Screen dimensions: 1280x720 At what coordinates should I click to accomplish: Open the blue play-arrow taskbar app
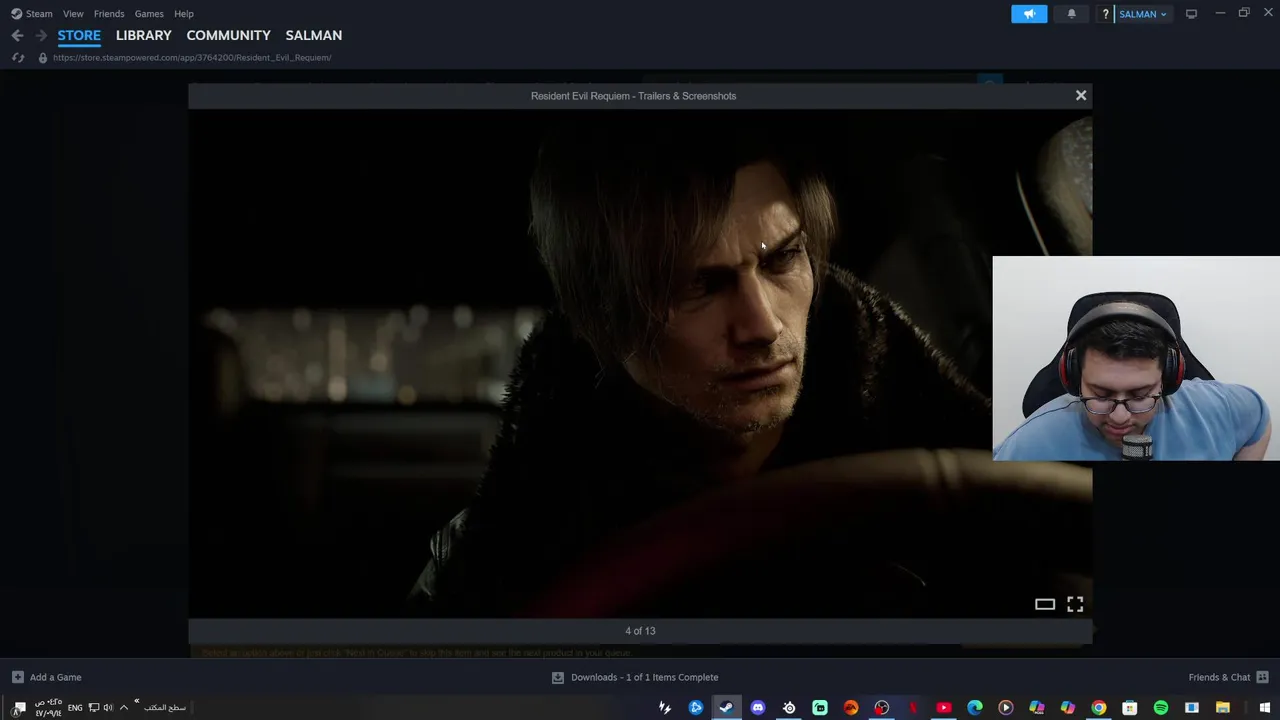696,707
